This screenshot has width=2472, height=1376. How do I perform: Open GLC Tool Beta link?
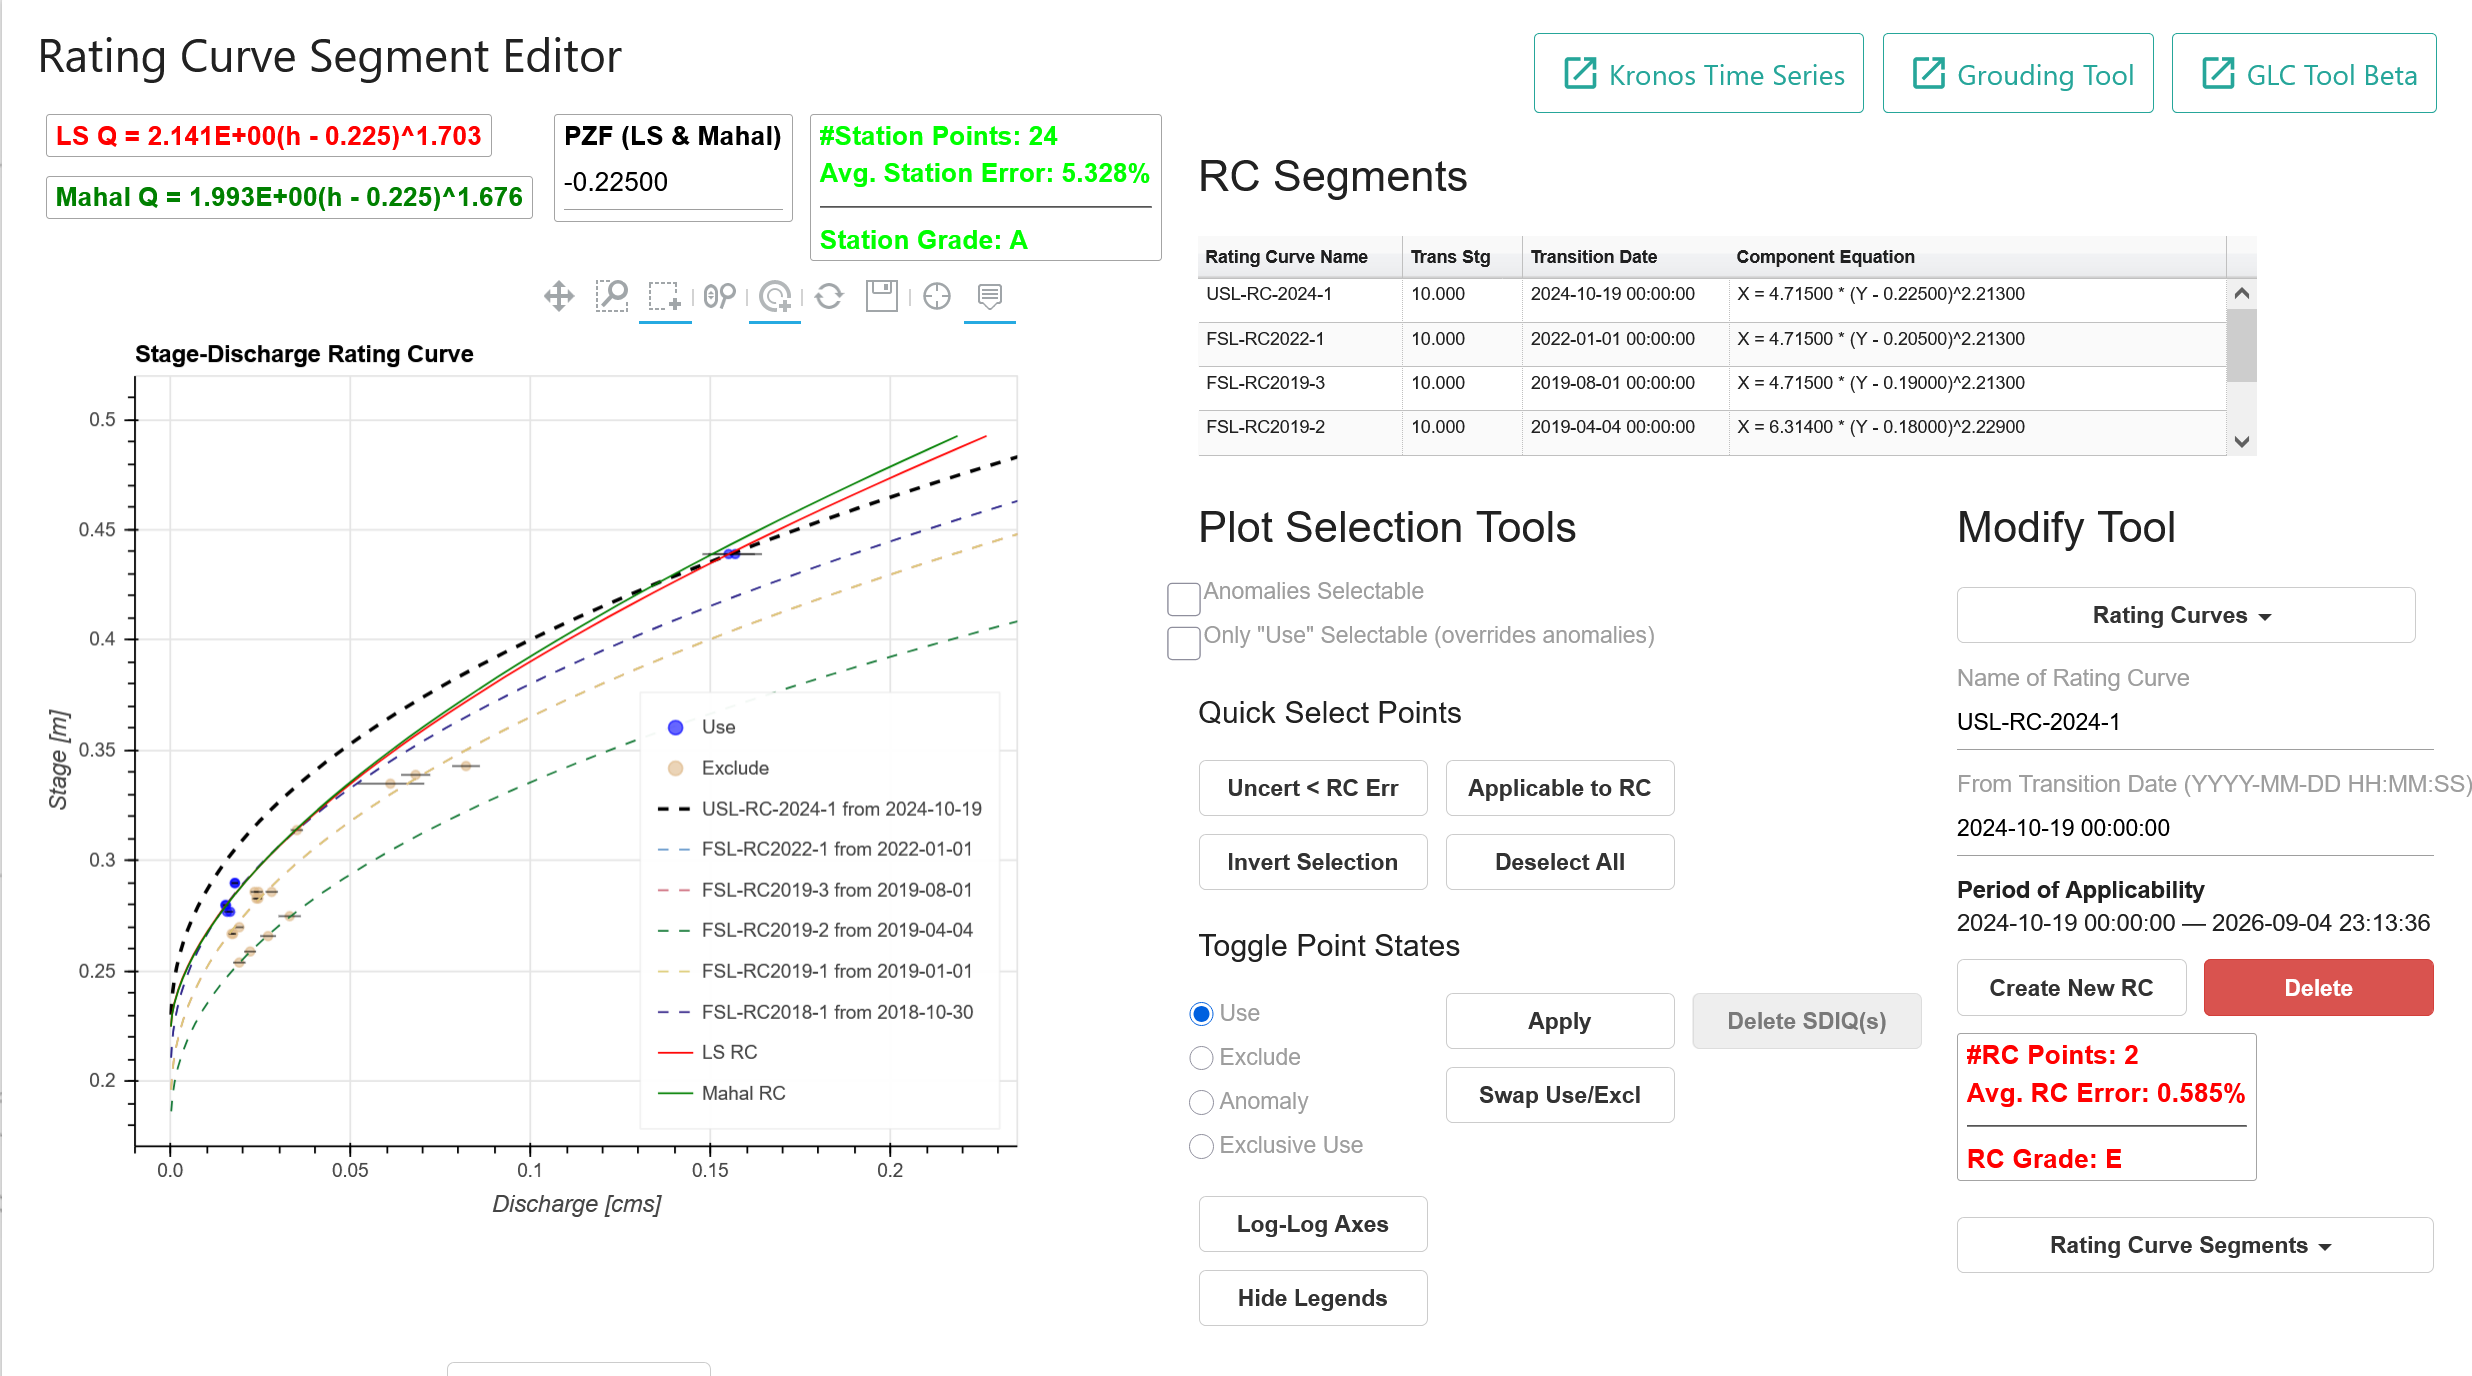(2303, 74)
